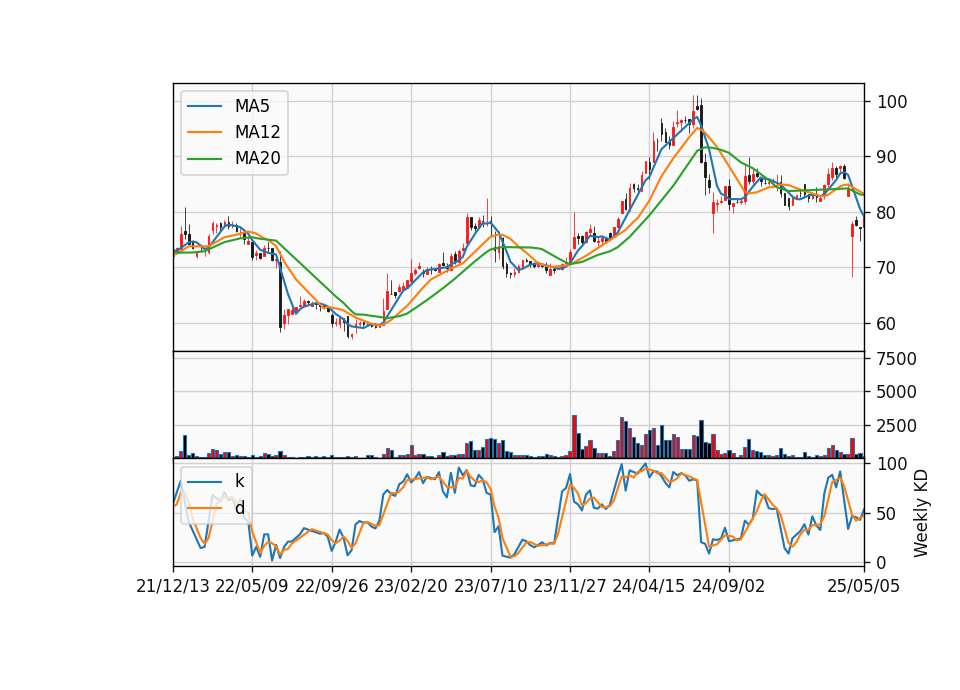Click the price axis label 90

click(888, 157)
